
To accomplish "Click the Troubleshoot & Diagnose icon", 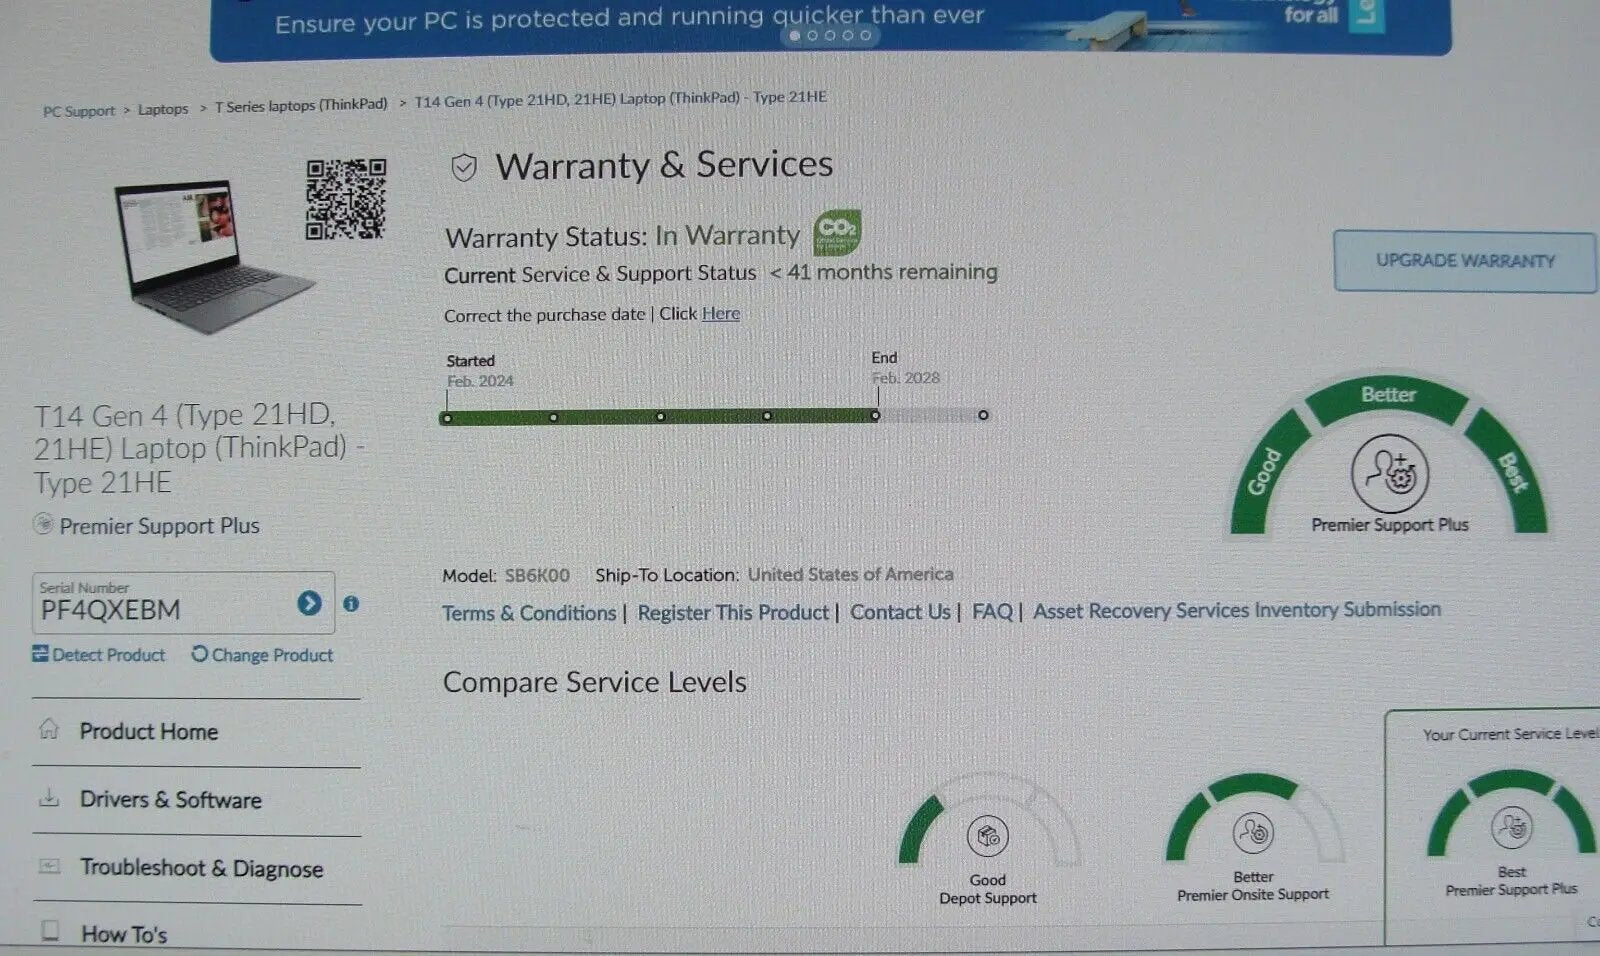I will point(49,866).
